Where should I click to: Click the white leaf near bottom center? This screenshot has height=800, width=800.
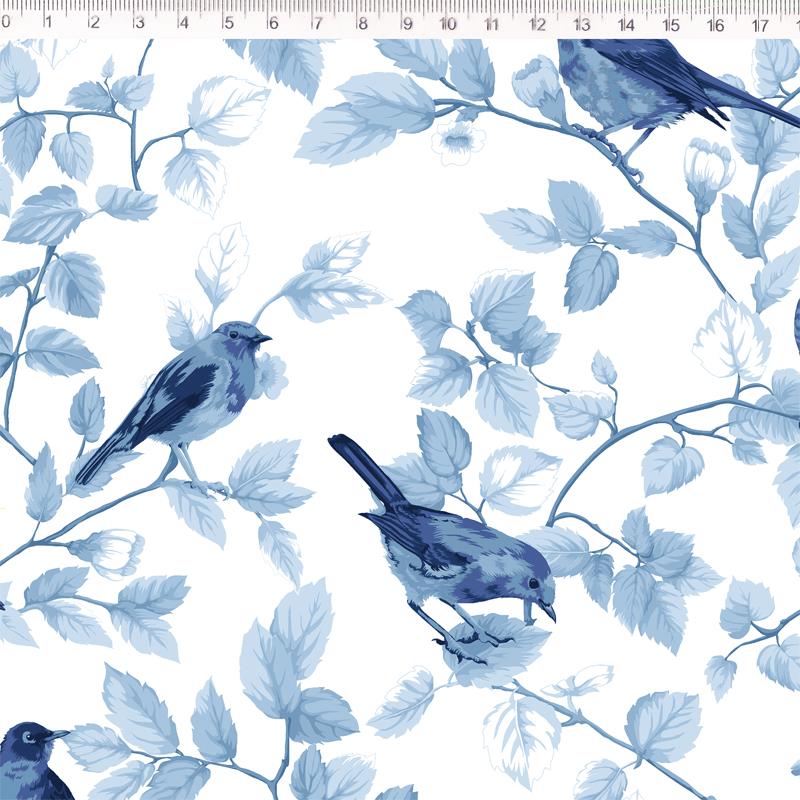(x=520, y=735)
